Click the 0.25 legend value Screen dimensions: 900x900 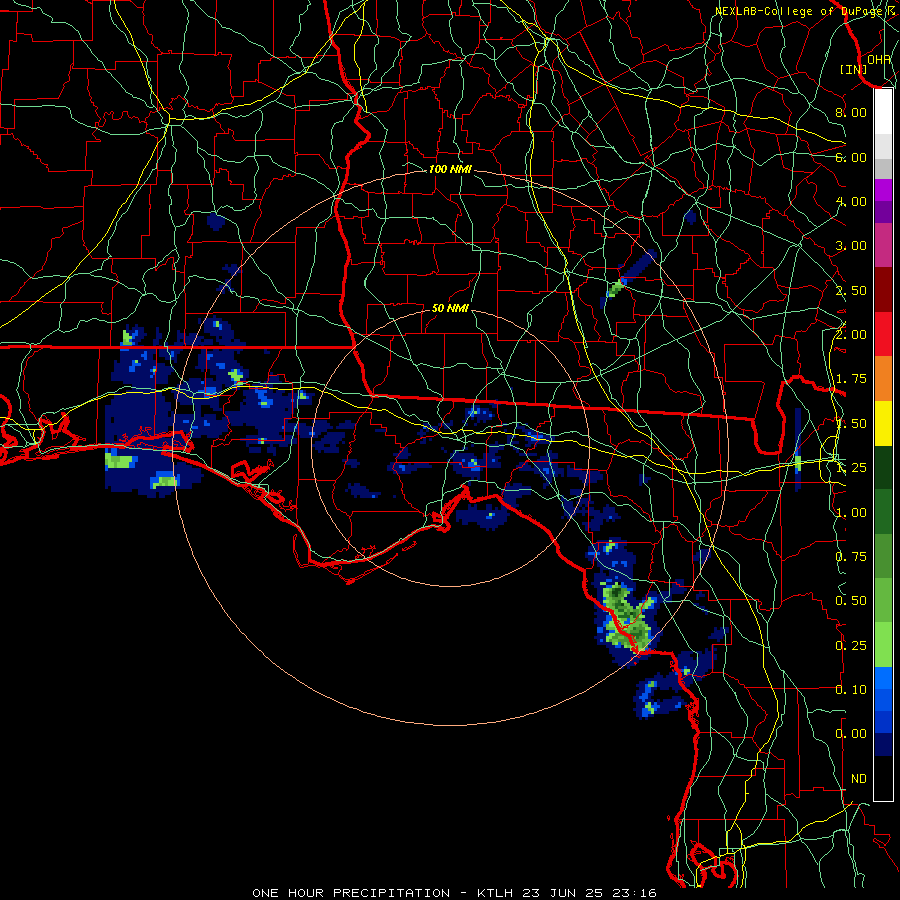tap(851, 646)
